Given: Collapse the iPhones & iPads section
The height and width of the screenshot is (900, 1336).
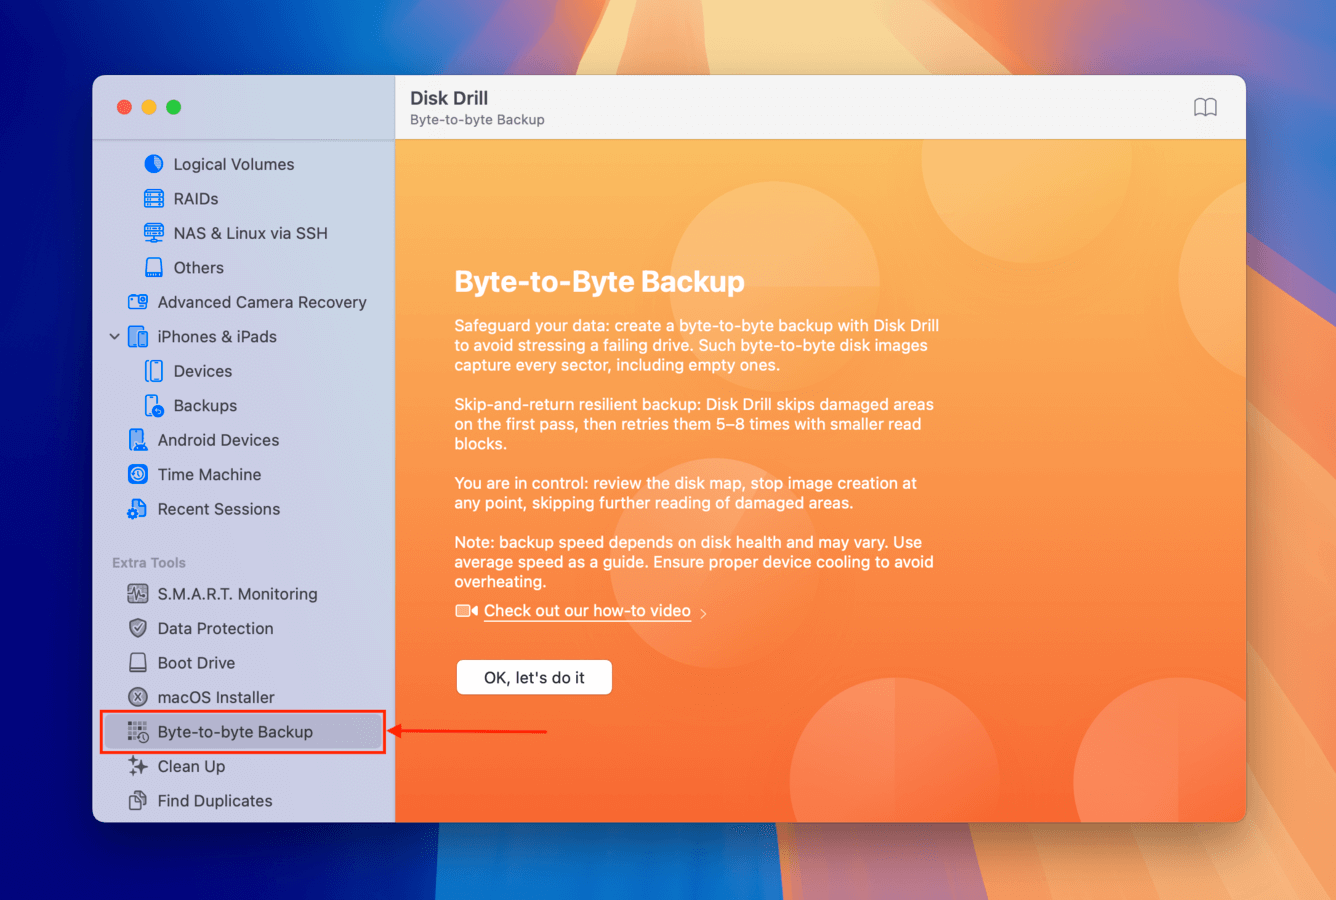Looking at the screenshot, I should (x=114, y=337).
